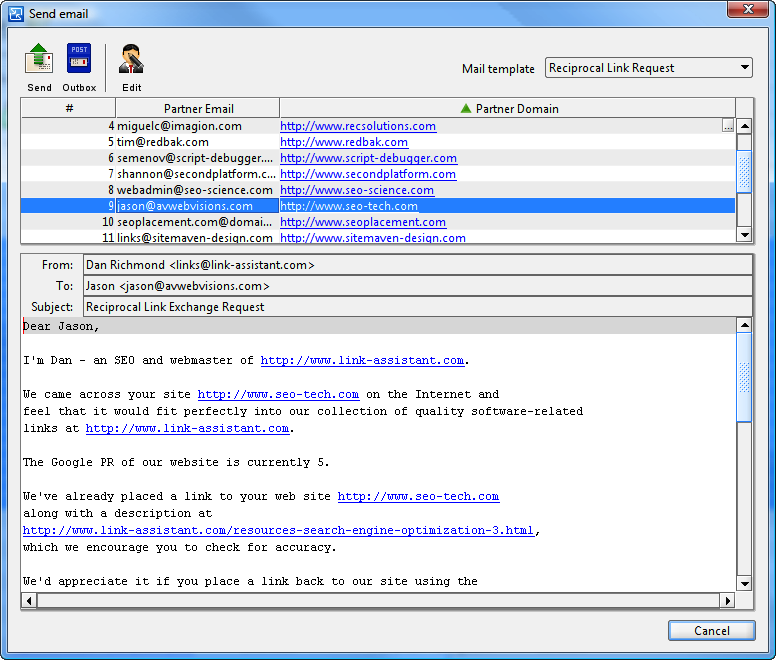This screenshot has height=660, width=776.
Task: Click the horizontal scroll right arrow
Action: point(727,601)
